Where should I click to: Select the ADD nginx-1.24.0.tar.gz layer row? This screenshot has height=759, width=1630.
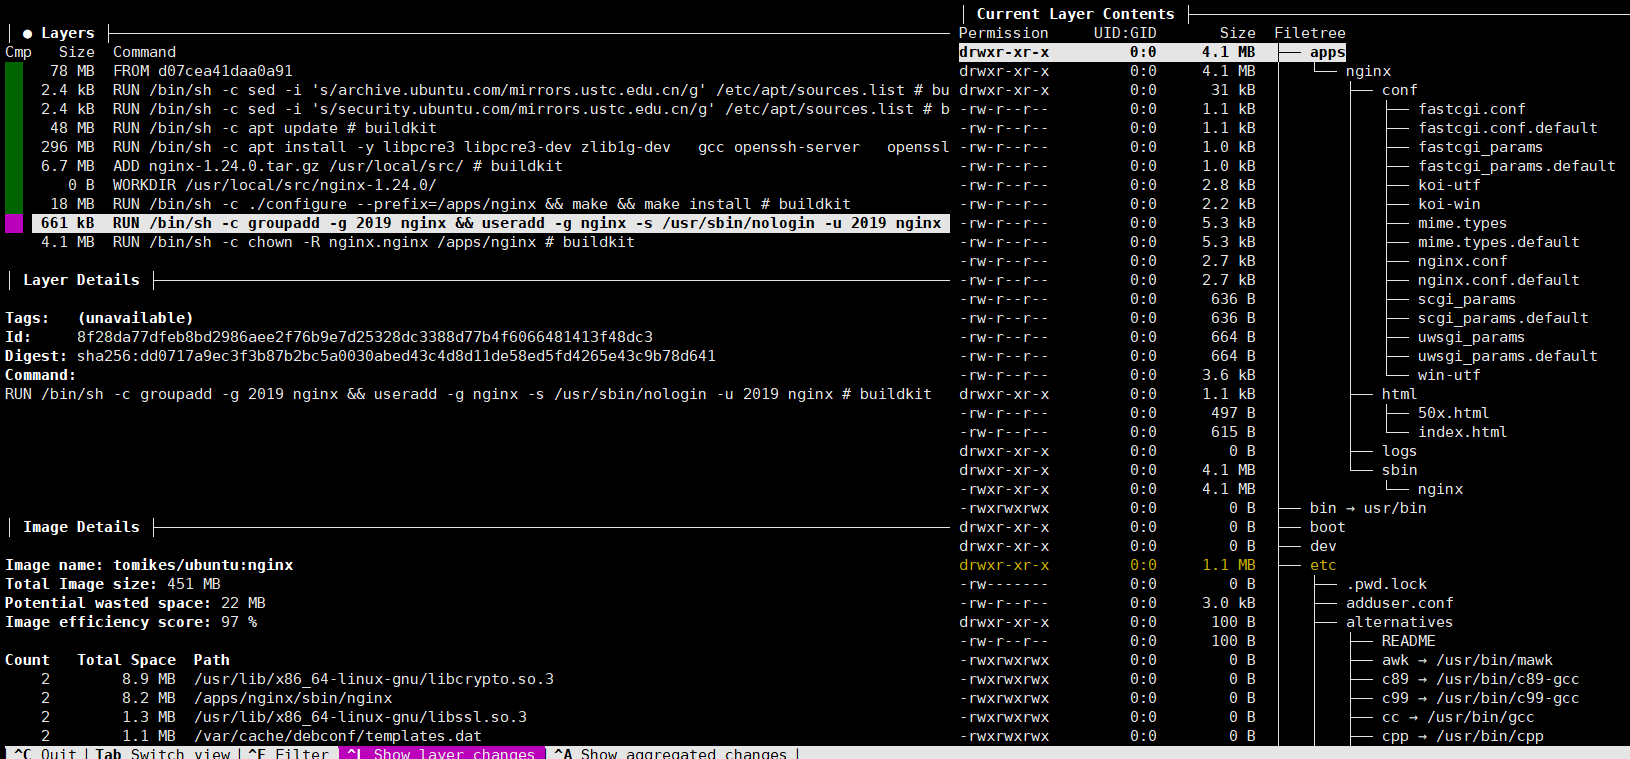pyautogui.click(x=490, y=166)
